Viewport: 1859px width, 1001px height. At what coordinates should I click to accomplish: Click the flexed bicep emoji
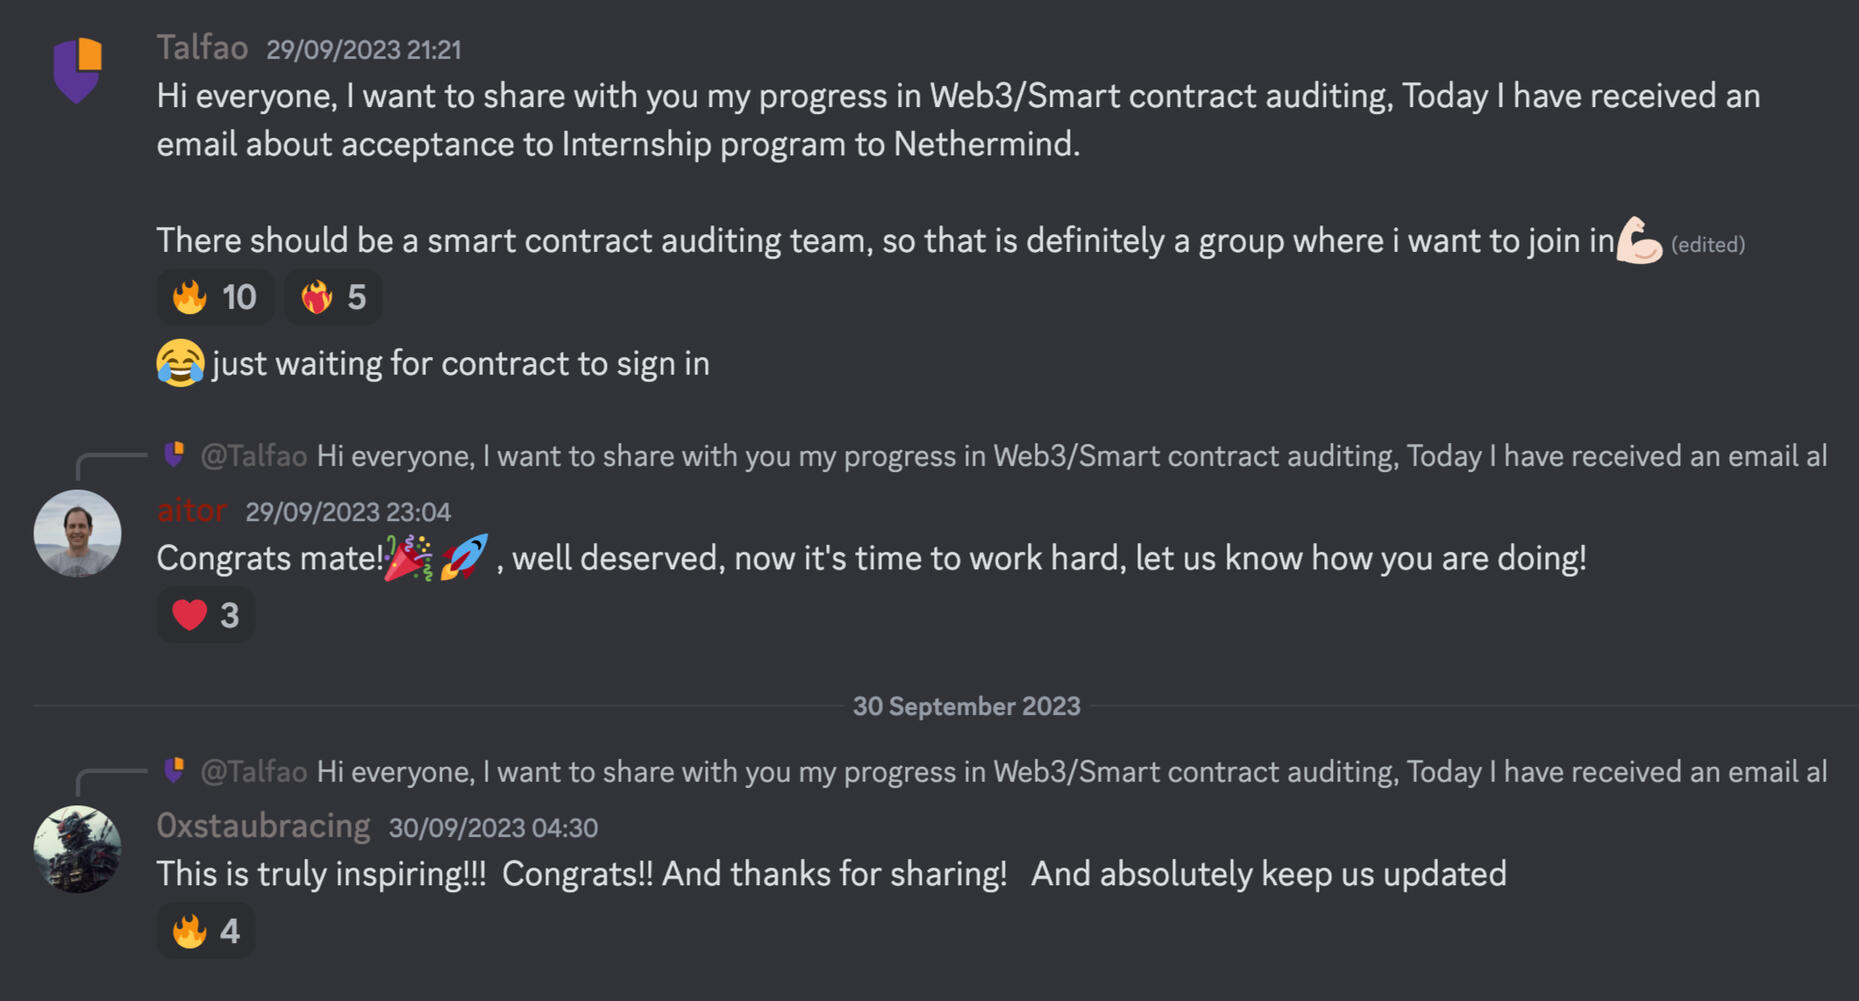1639,241
